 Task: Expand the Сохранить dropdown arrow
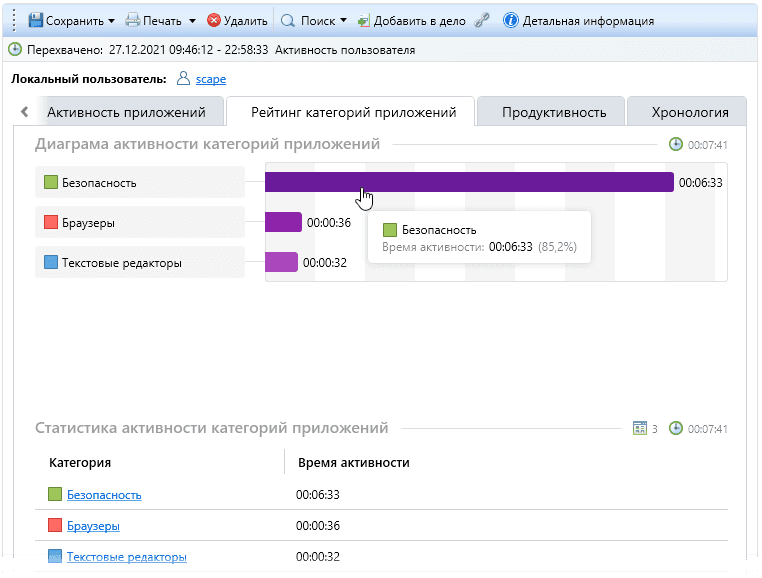tap(111, 21)
